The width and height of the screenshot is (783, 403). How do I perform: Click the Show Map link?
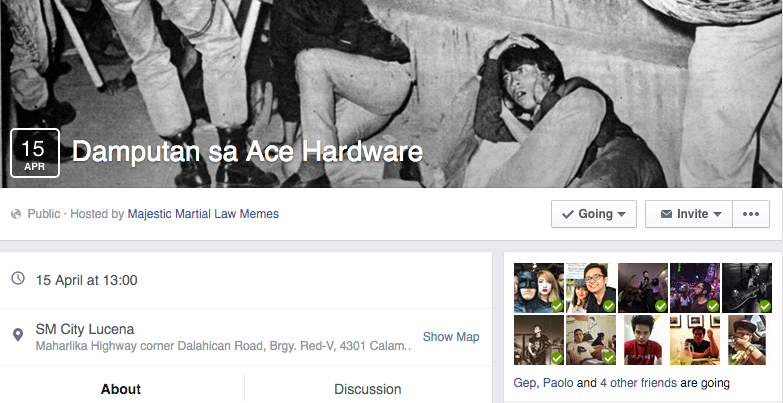coord(451,337)
